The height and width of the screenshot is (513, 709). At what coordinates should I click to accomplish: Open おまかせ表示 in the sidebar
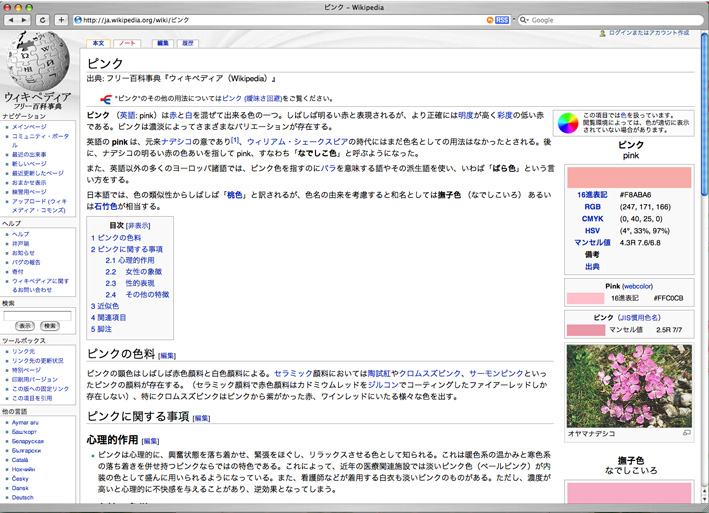(29, 183)
